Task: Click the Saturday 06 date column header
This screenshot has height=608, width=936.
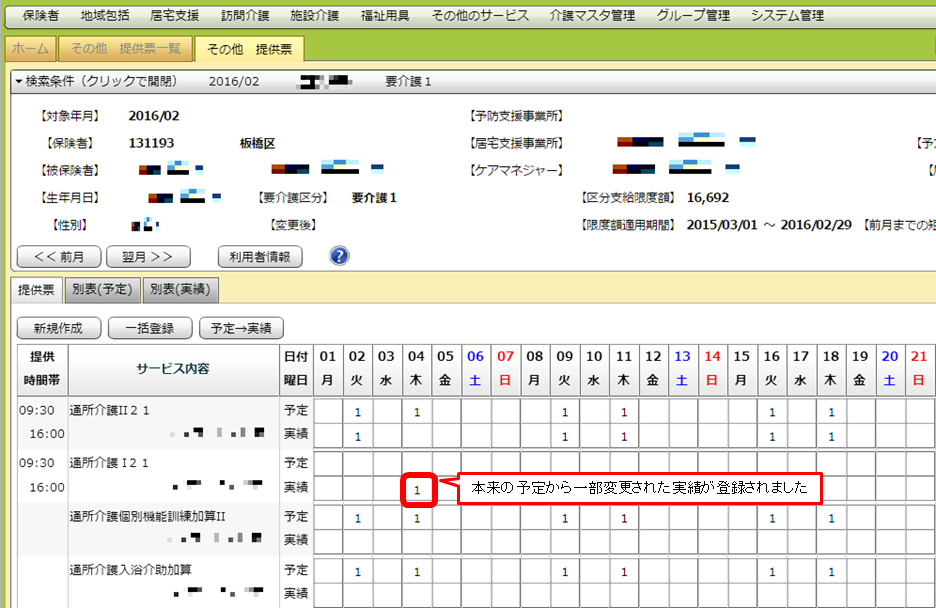Action: pyautogui.click(x=475, y=368)
